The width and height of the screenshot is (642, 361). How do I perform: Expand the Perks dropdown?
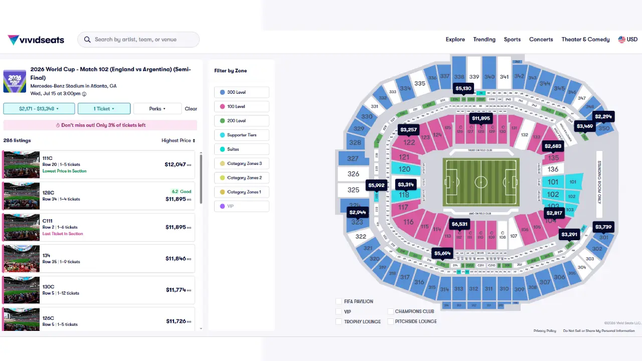coord(157,108)
